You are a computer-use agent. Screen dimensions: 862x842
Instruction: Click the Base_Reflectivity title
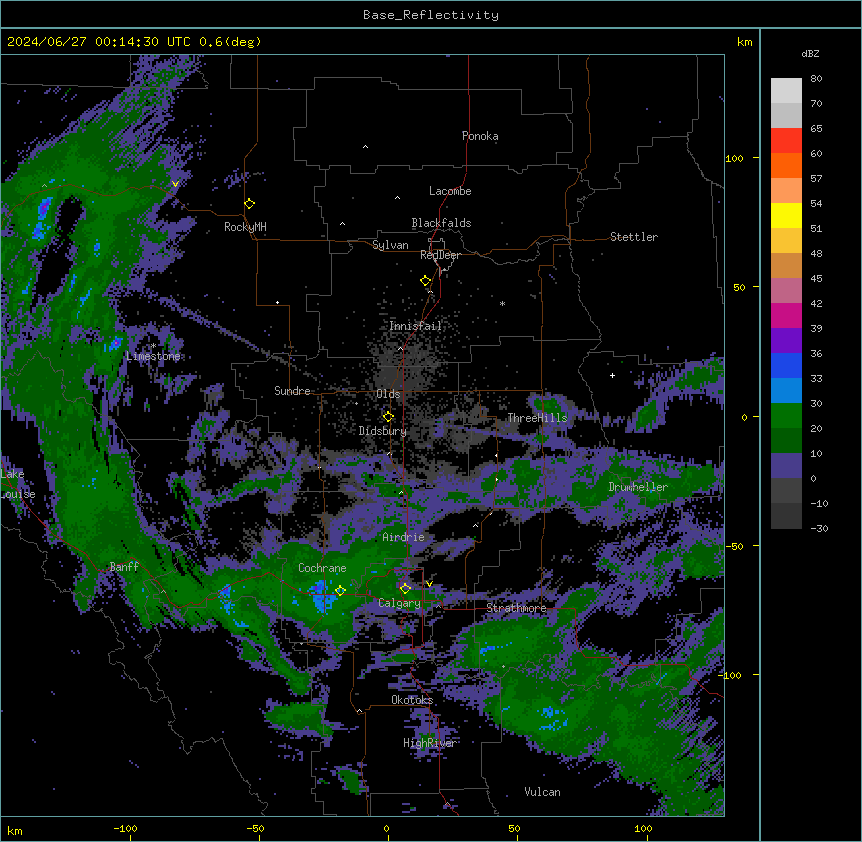tap(431, 15)
